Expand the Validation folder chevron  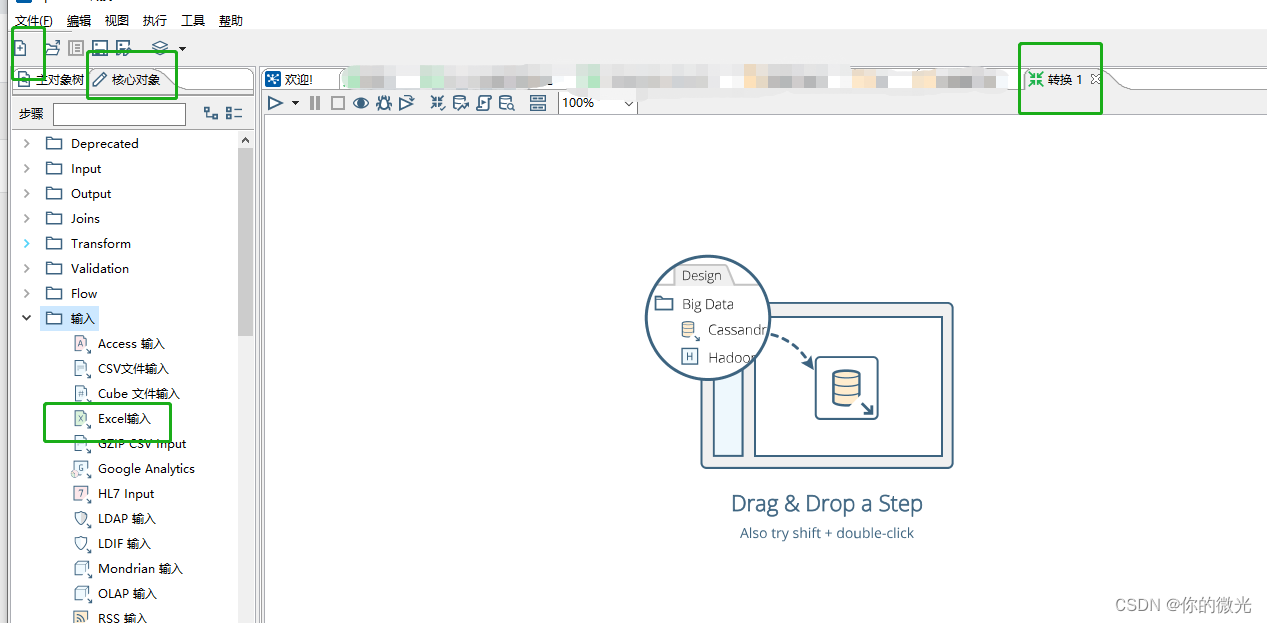(x=27, y=269)
